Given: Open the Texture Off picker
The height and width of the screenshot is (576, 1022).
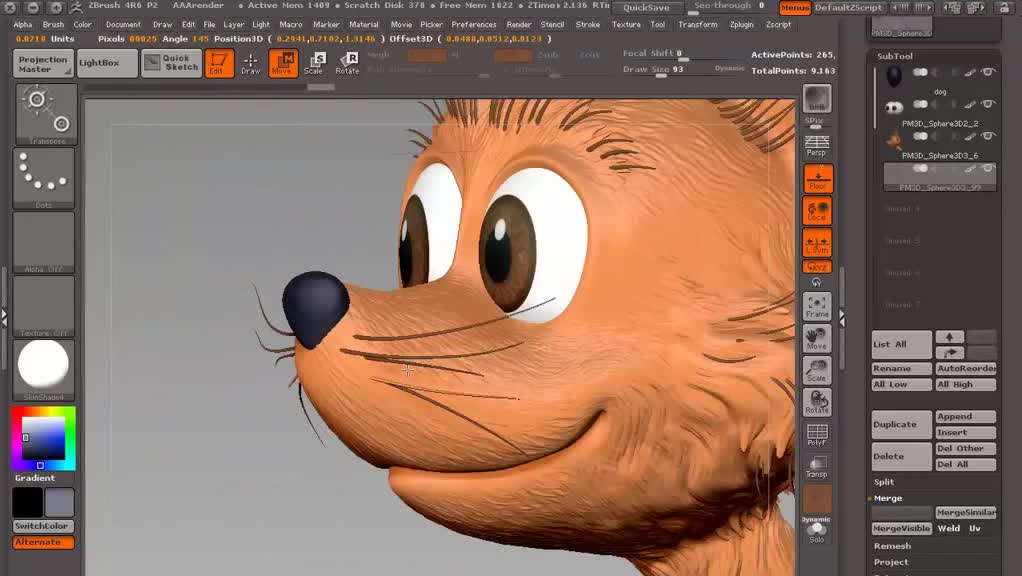Looking at the screenshot, I should pyautogui.click(x=44, y=306).
